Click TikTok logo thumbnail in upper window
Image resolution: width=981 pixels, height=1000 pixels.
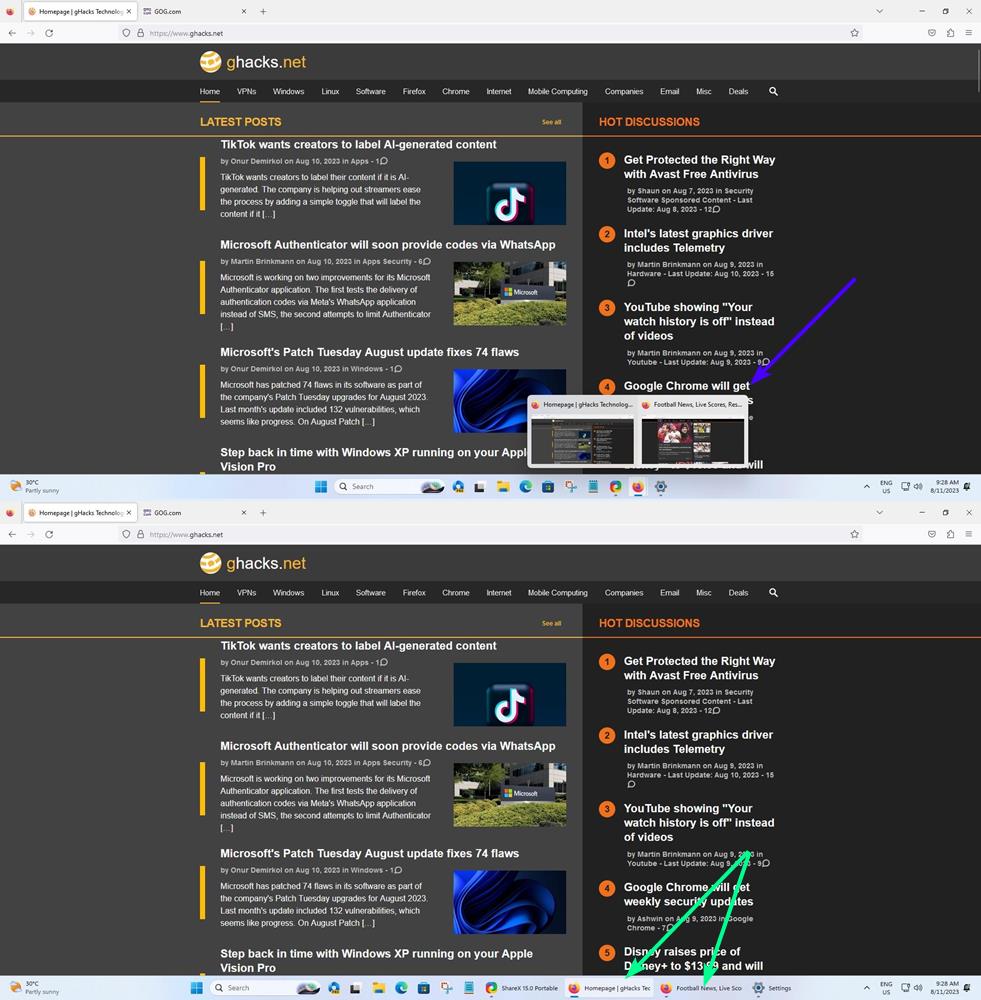(510, 193)
